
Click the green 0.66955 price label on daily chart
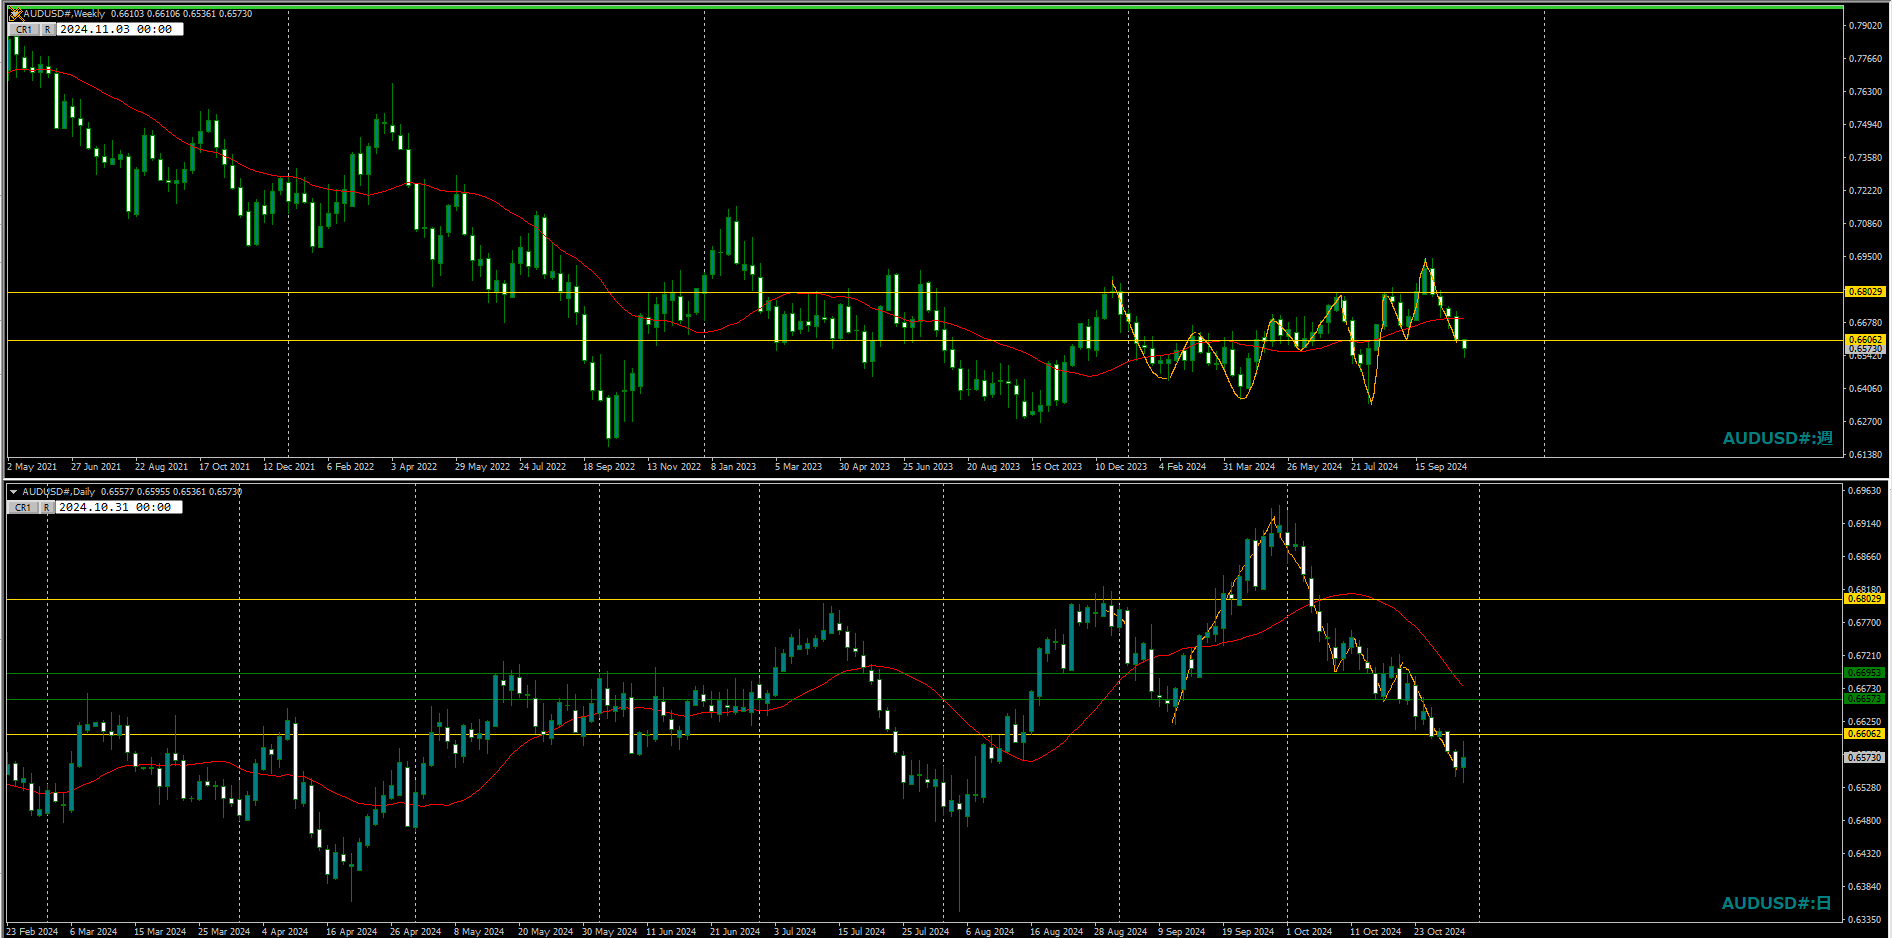(1864, 673)
